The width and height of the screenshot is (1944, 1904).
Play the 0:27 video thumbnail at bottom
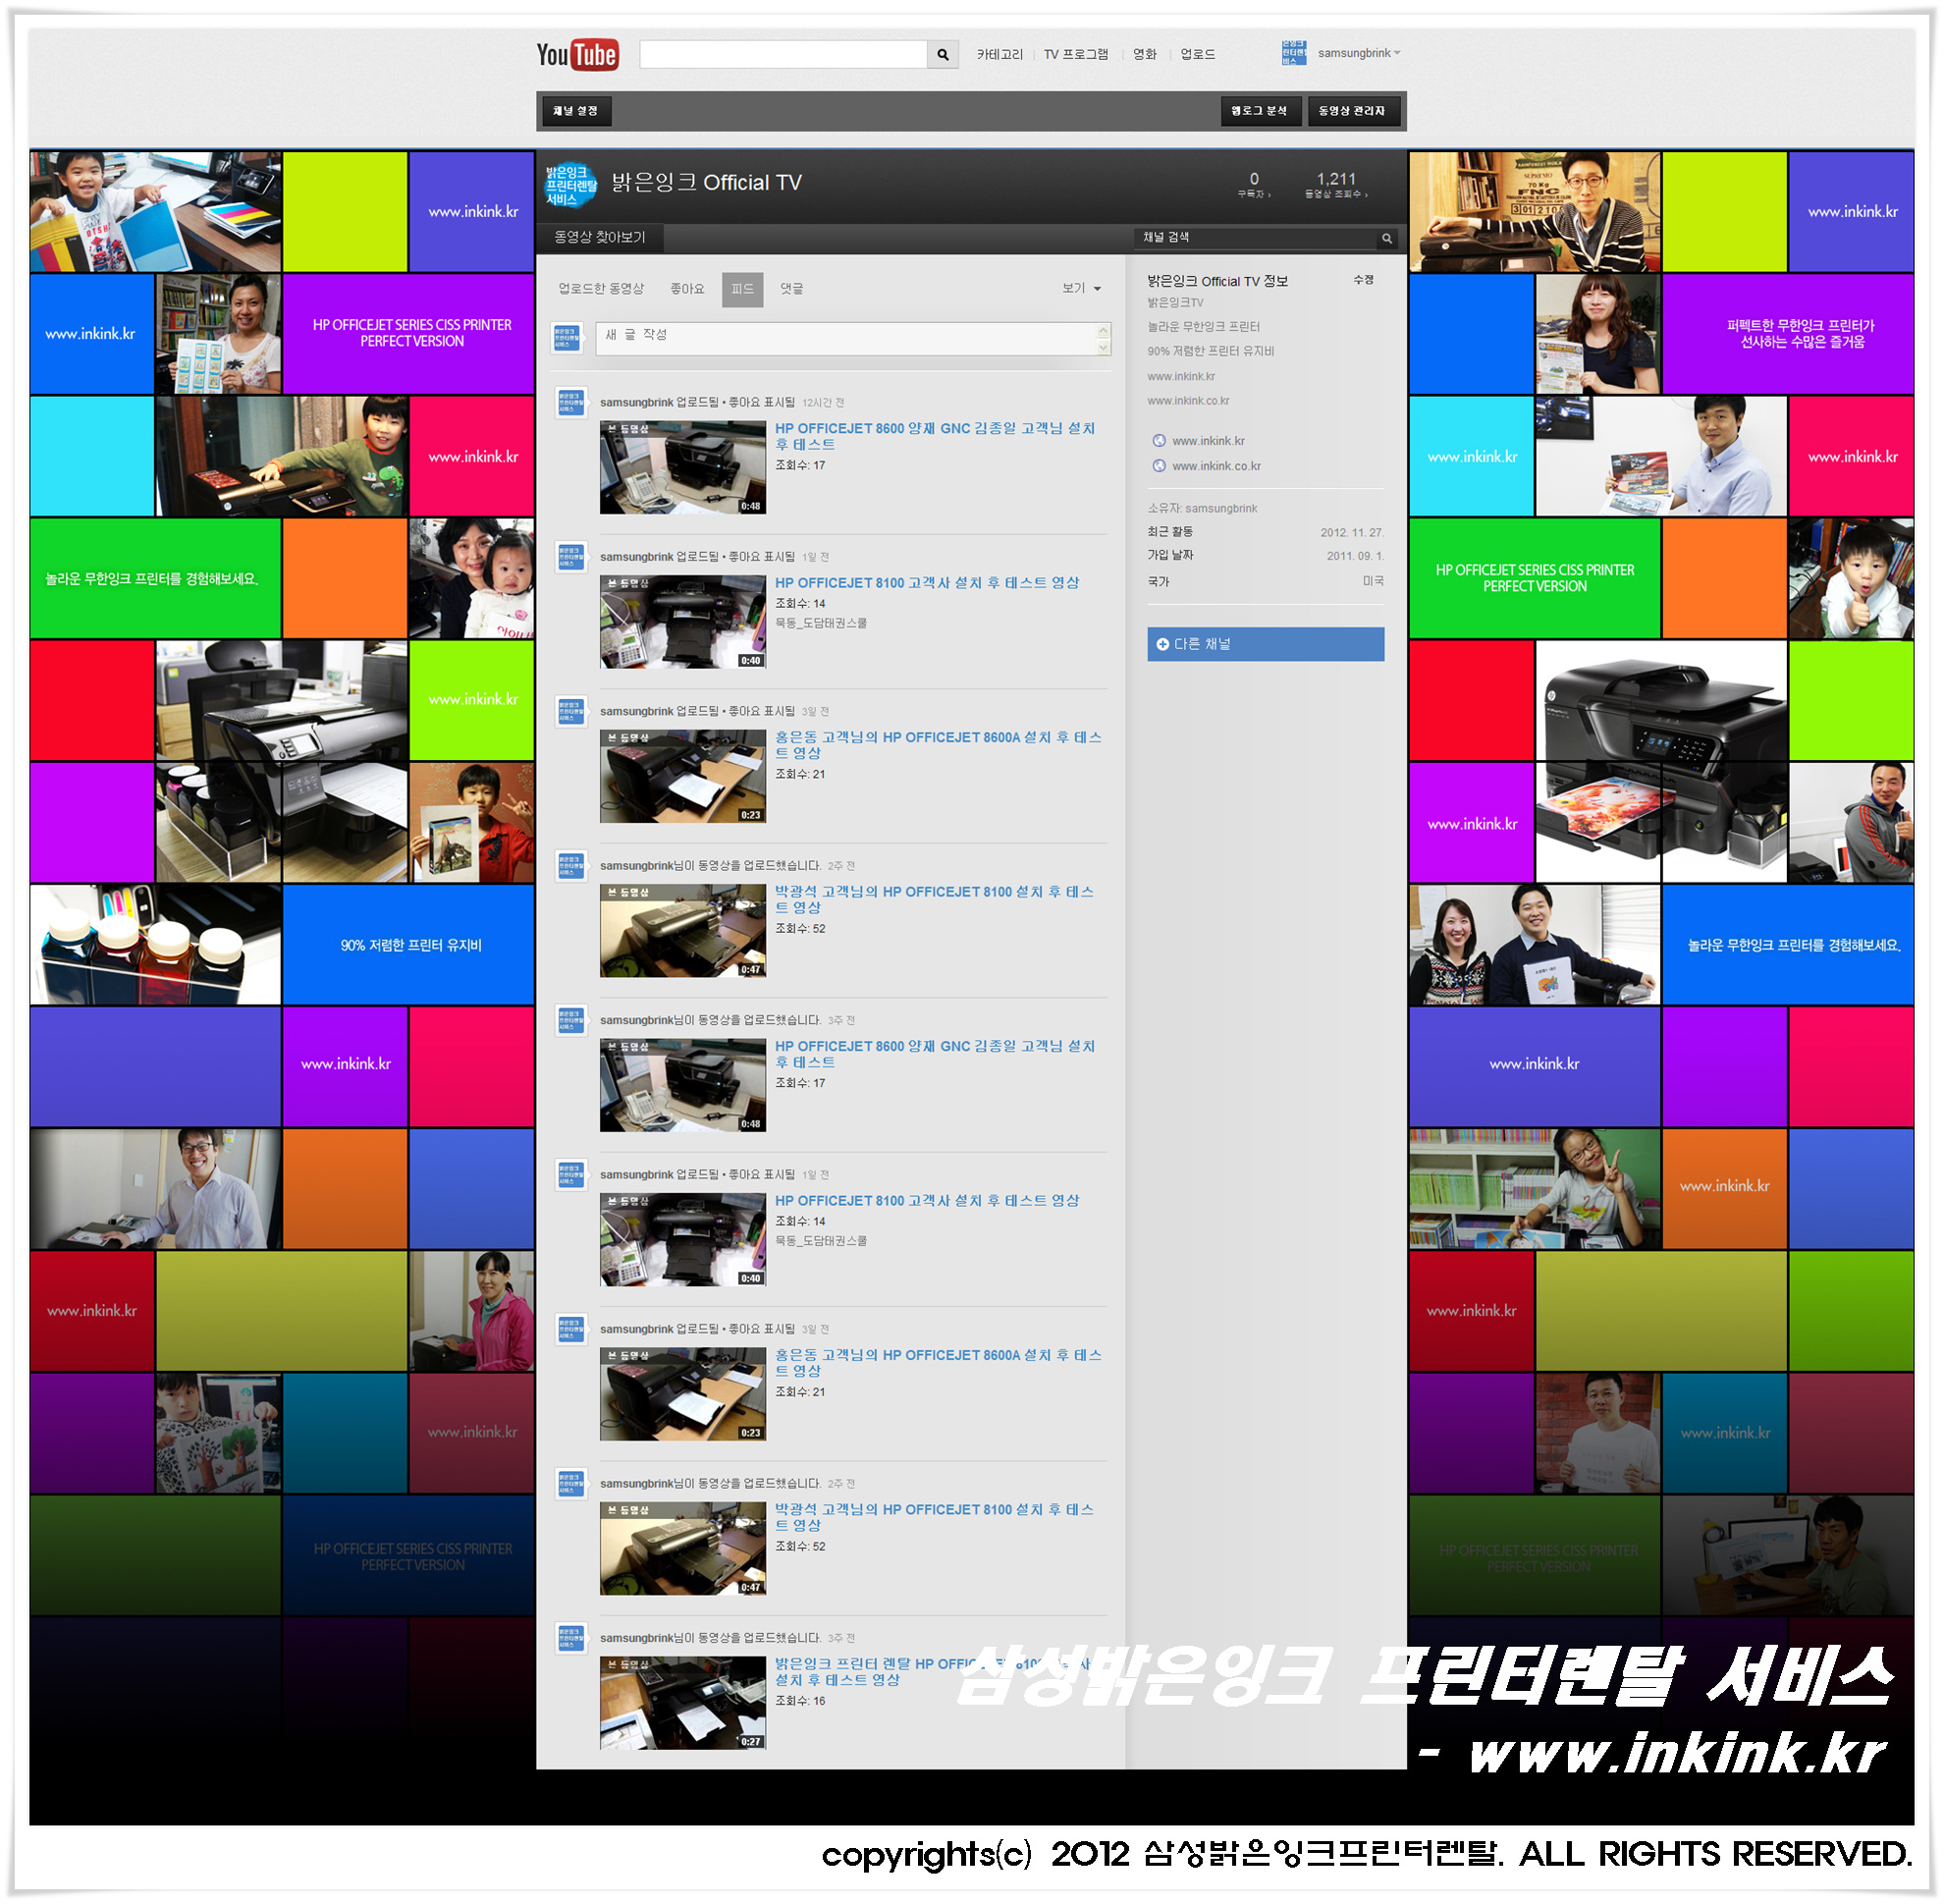point(682,1702)
